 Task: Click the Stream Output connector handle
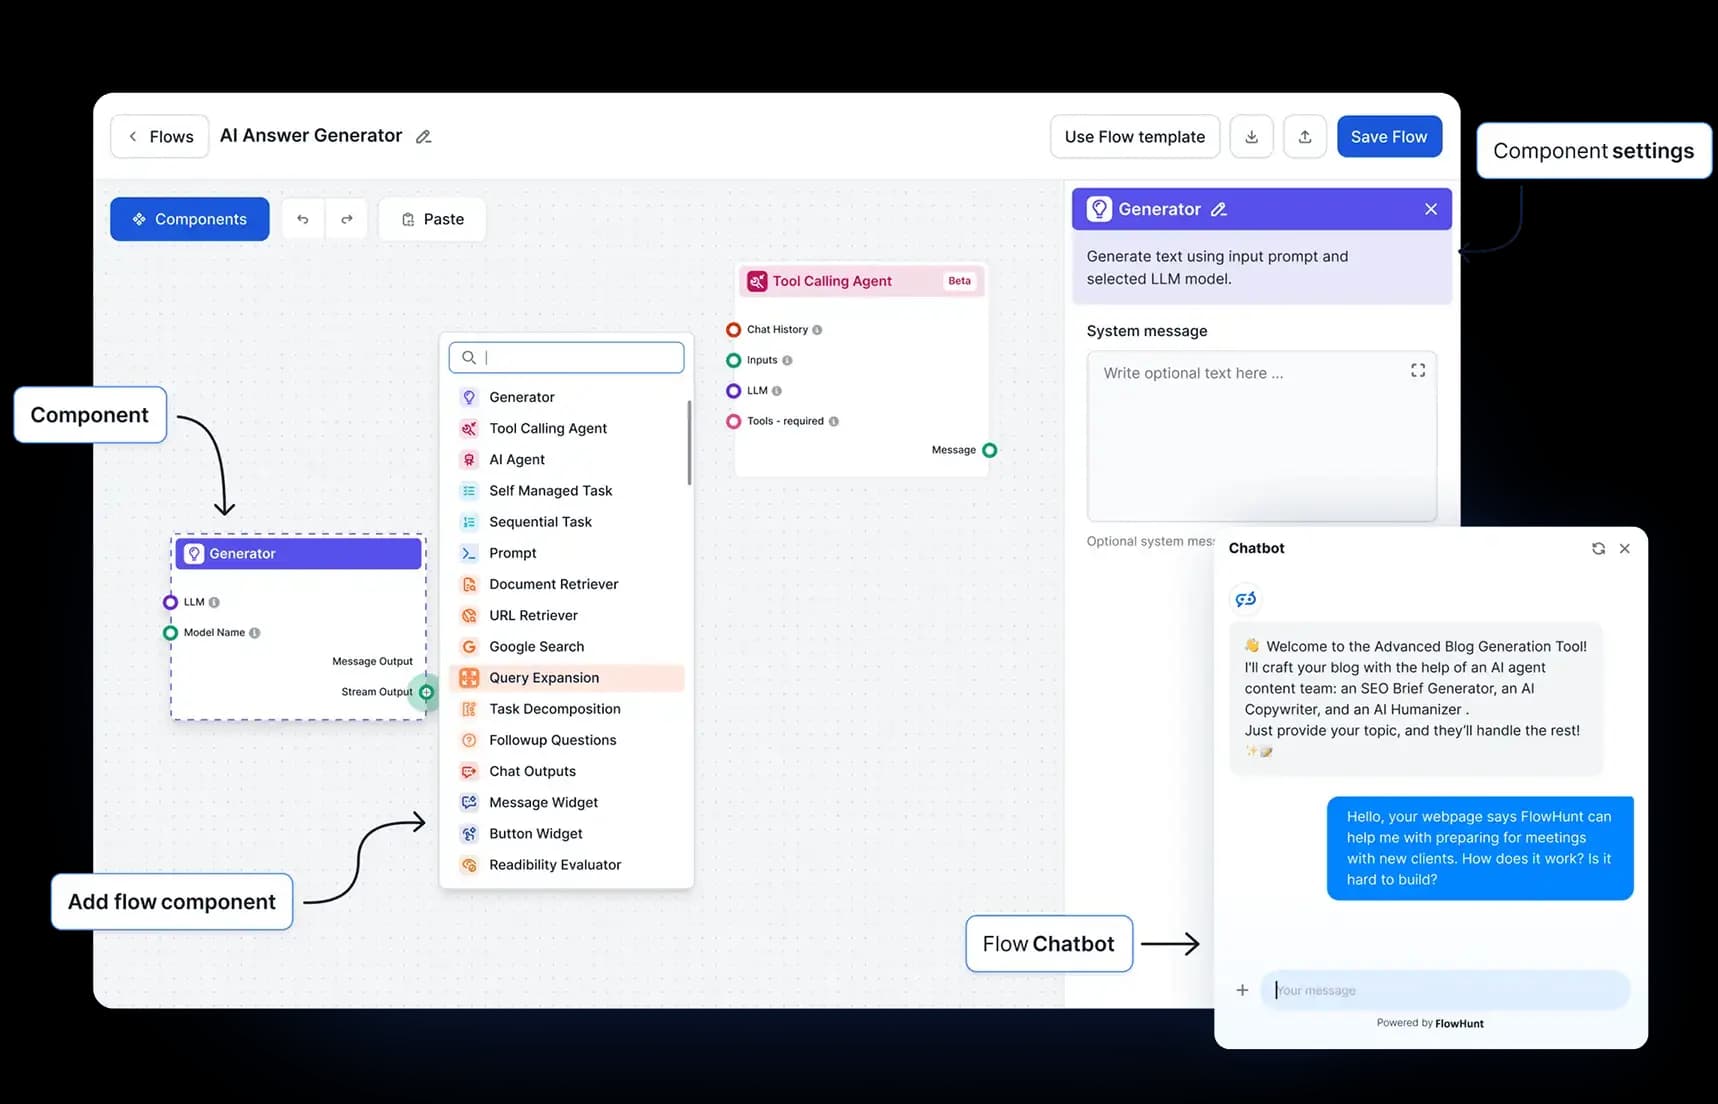point(426,692)
